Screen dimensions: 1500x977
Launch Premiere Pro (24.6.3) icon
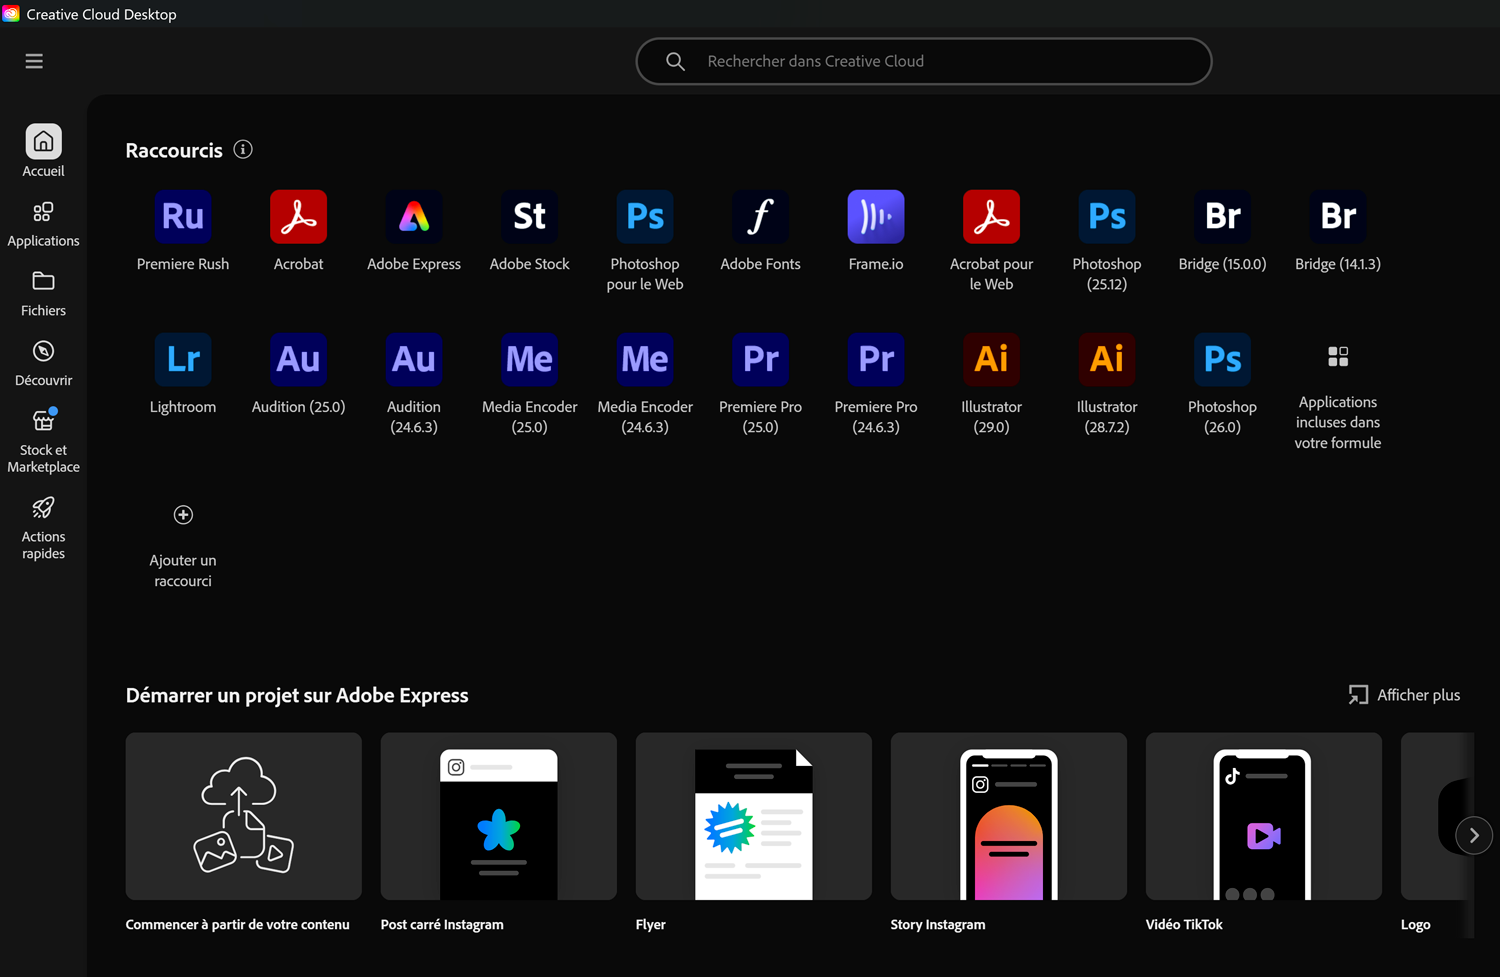point(876,360)
